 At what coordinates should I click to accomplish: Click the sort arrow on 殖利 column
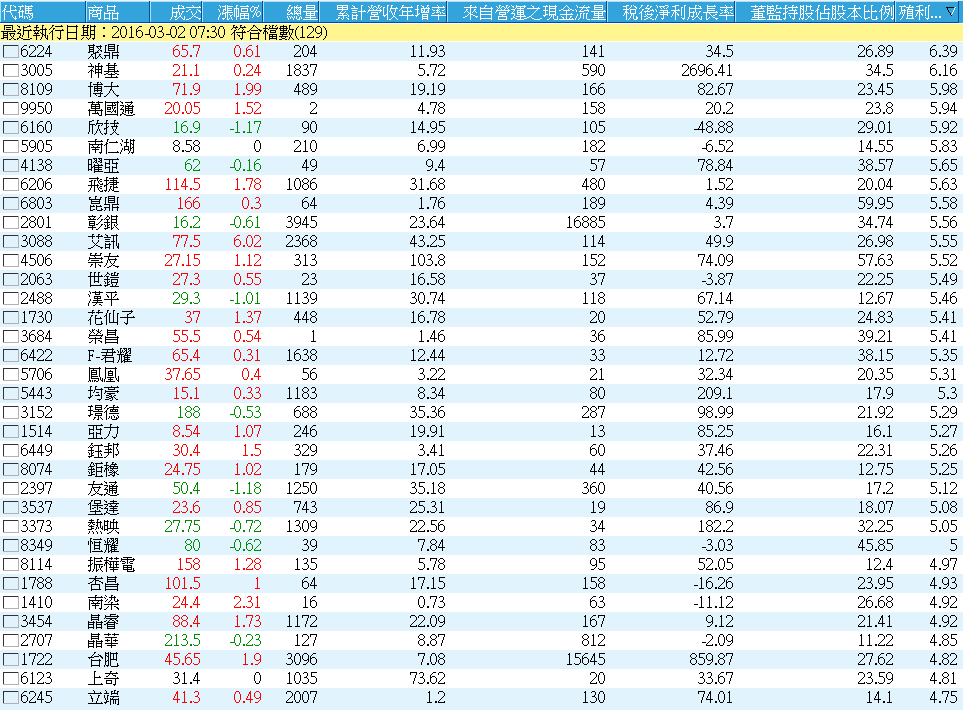(949, 13)
